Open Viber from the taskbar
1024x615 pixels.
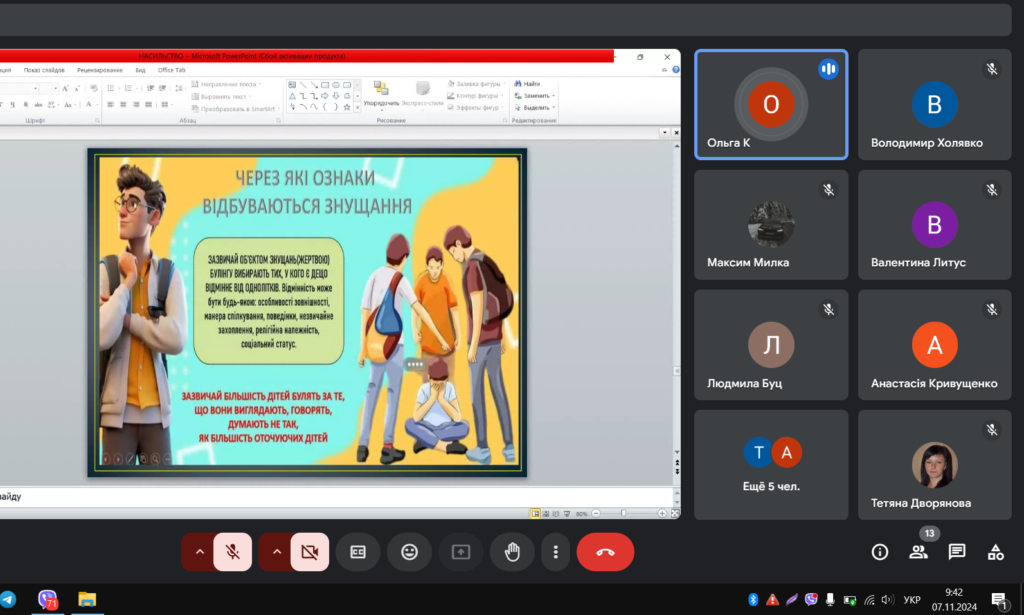tap(48, 600)
